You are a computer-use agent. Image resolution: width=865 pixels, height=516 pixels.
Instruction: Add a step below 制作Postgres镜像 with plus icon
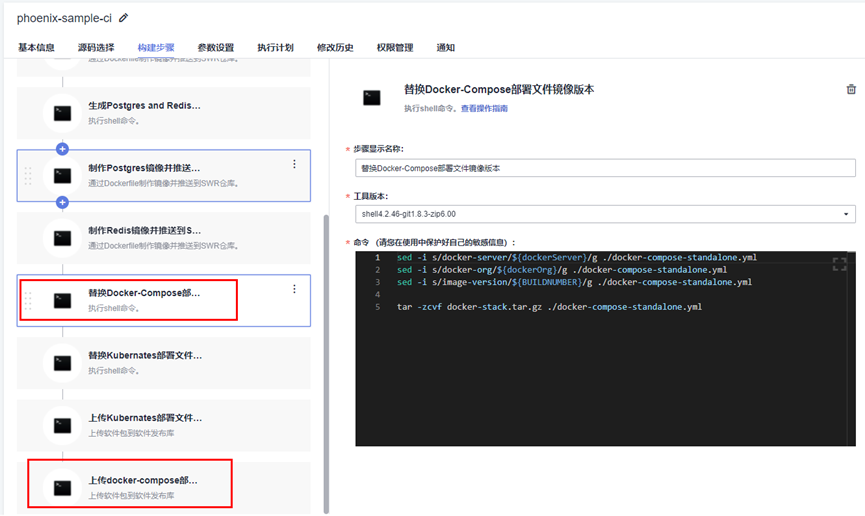click(x=62, y=203)
